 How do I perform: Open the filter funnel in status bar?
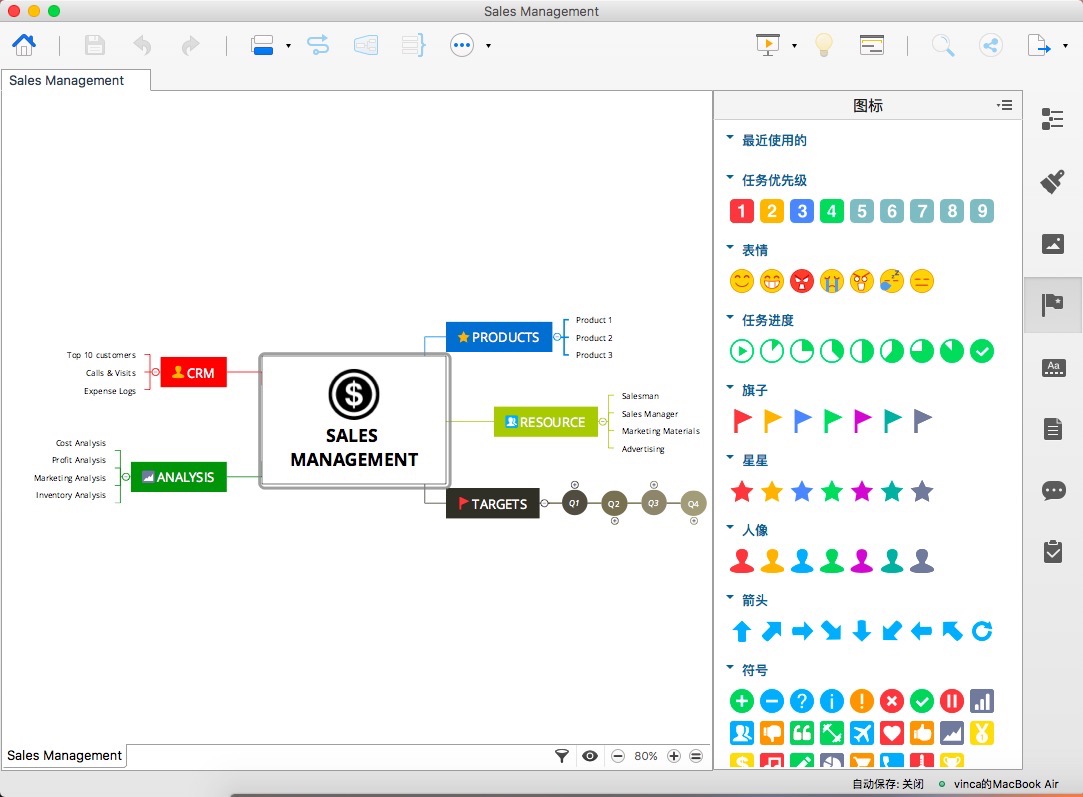point(562,756)
